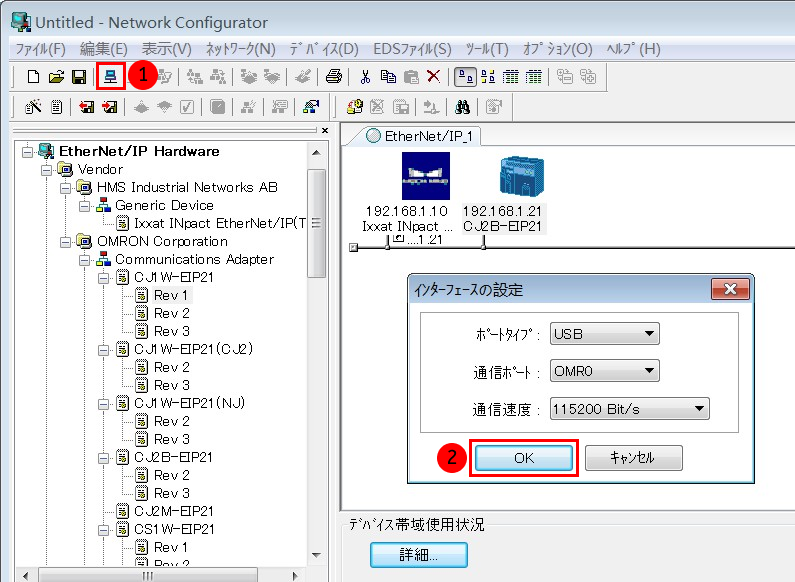Click the Cut scissors icon

366,77
